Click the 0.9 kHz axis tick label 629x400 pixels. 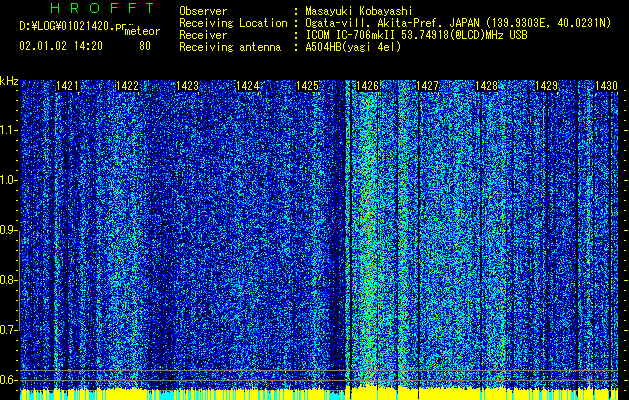9,230
